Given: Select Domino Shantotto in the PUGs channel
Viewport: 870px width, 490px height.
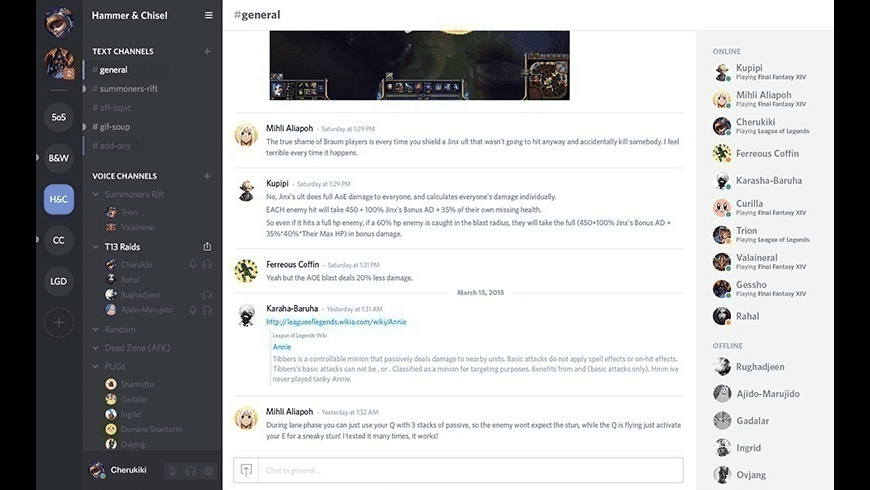Looking at the screenshot, I should pos(144,429).
